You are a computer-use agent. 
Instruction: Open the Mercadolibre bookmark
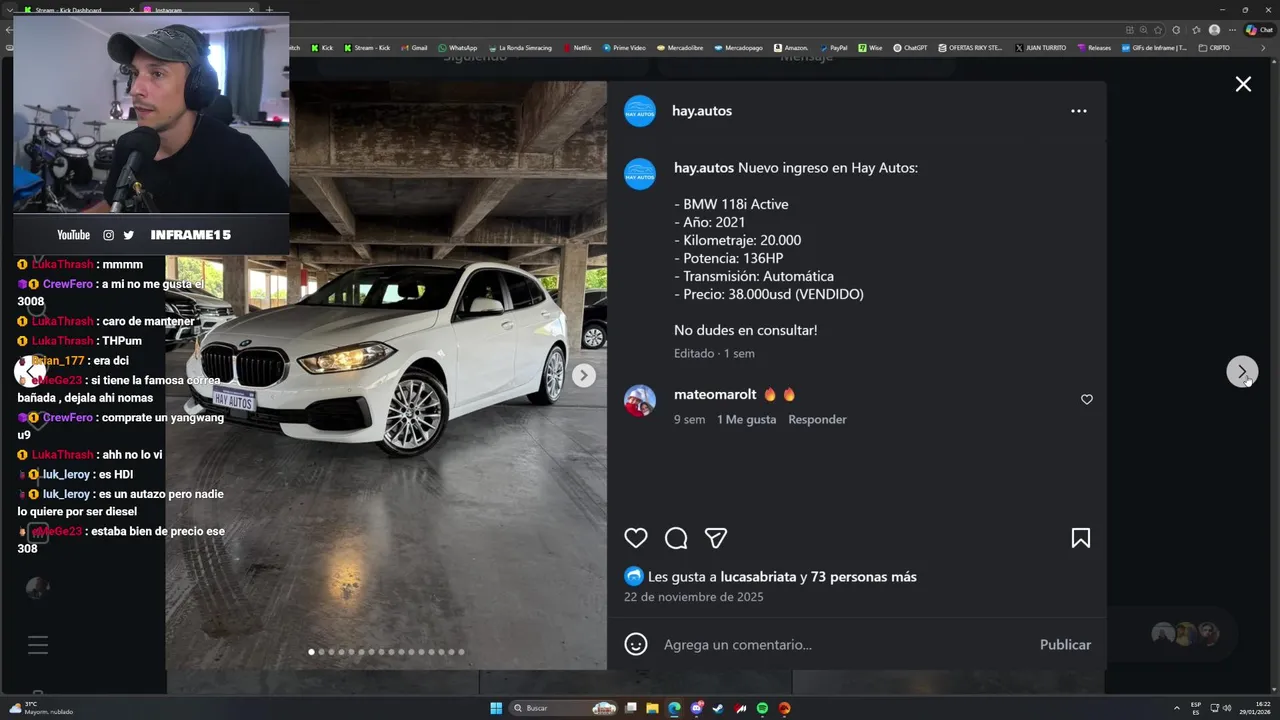tap(681, 47)
